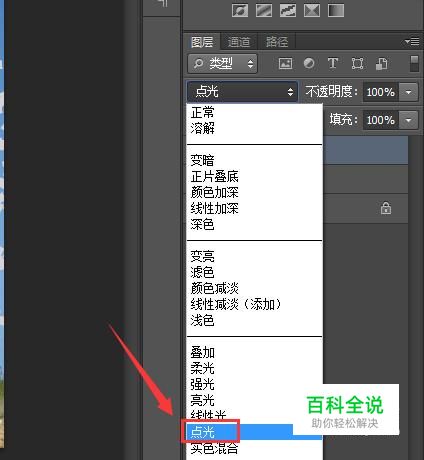Click the 填充 100% value field
This screenshot has width=424, height=460.
point(381,120)
